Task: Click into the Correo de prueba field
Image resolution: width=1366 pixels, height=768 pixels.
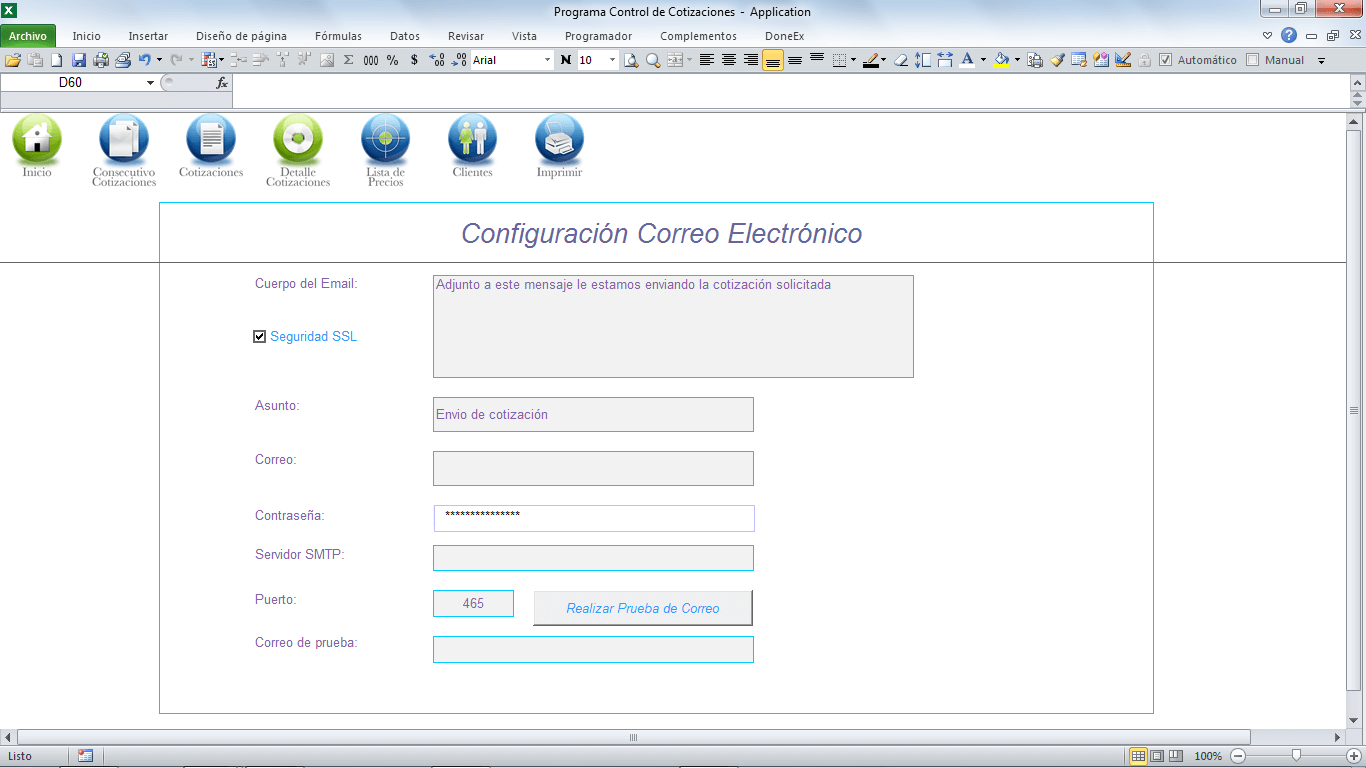Action: 593,649
